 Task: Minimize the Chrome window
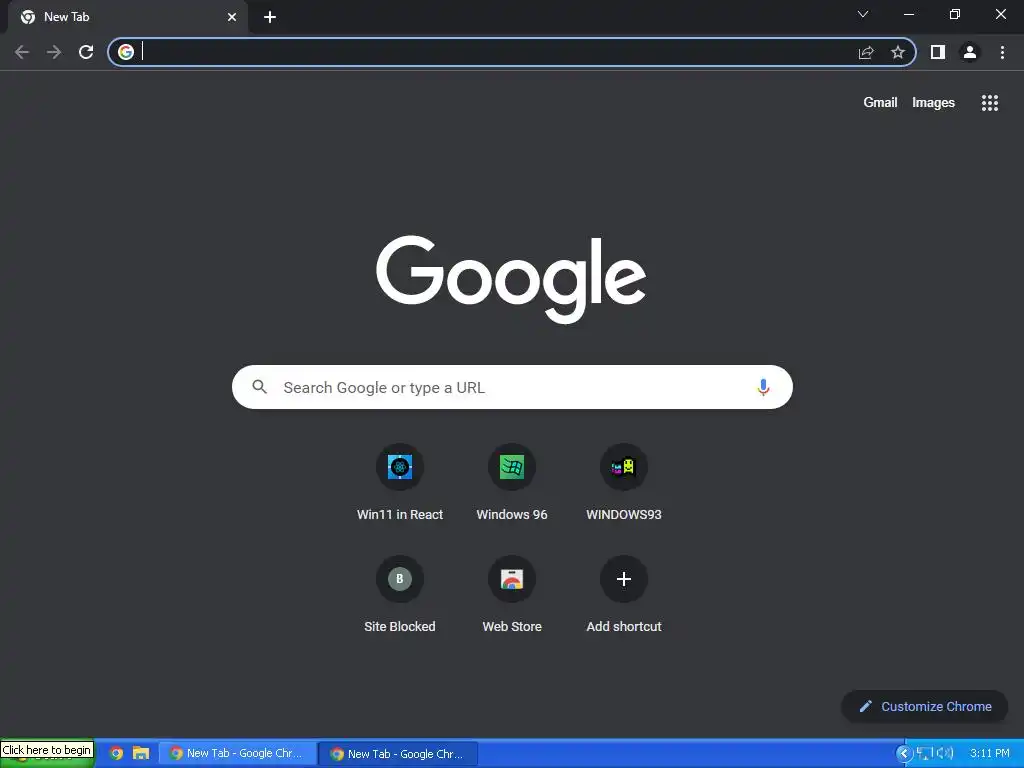click(x=908, y=14)
